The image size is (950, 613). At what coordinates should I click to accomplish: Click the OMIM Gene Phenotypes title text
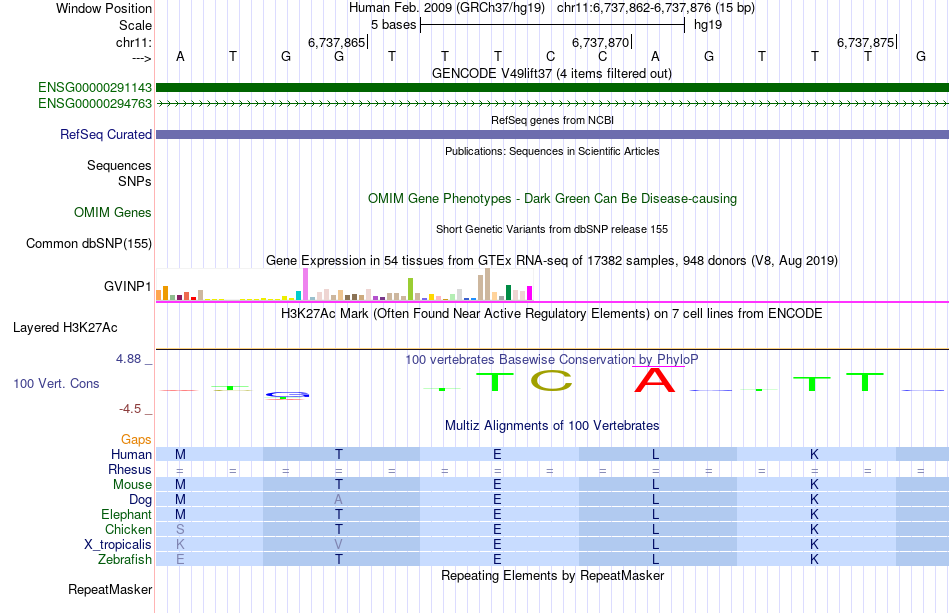(x=552, y=199)
